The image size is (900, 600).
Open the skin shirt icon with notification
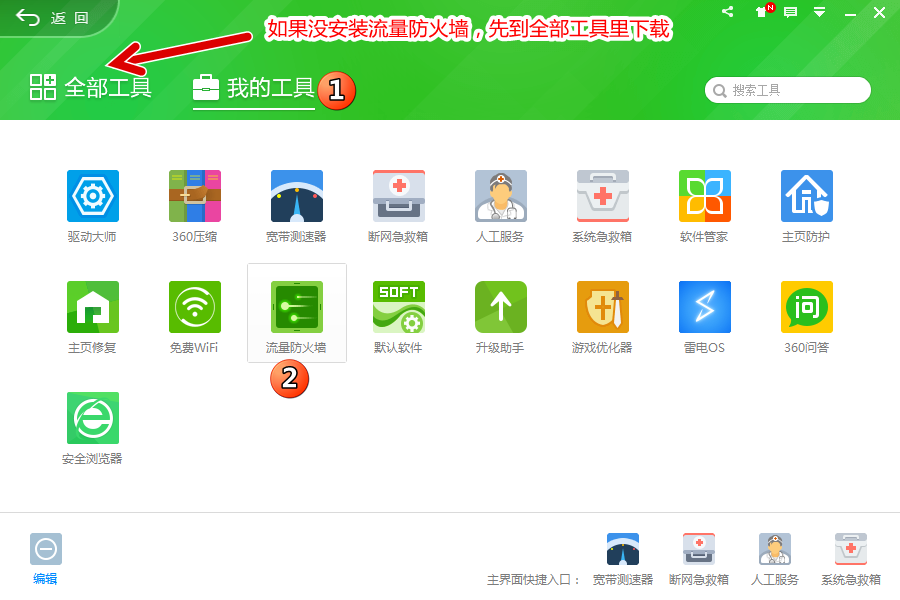click(763, 11)
